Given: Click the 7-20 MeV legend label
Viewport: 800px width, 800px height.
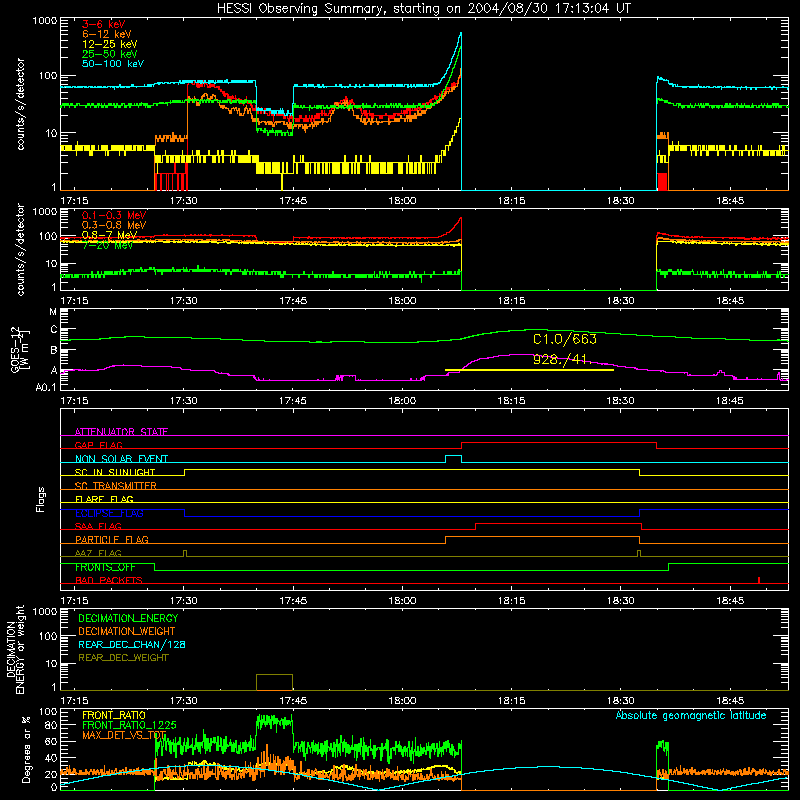Looking at the screenshot, I should [108, 245].
